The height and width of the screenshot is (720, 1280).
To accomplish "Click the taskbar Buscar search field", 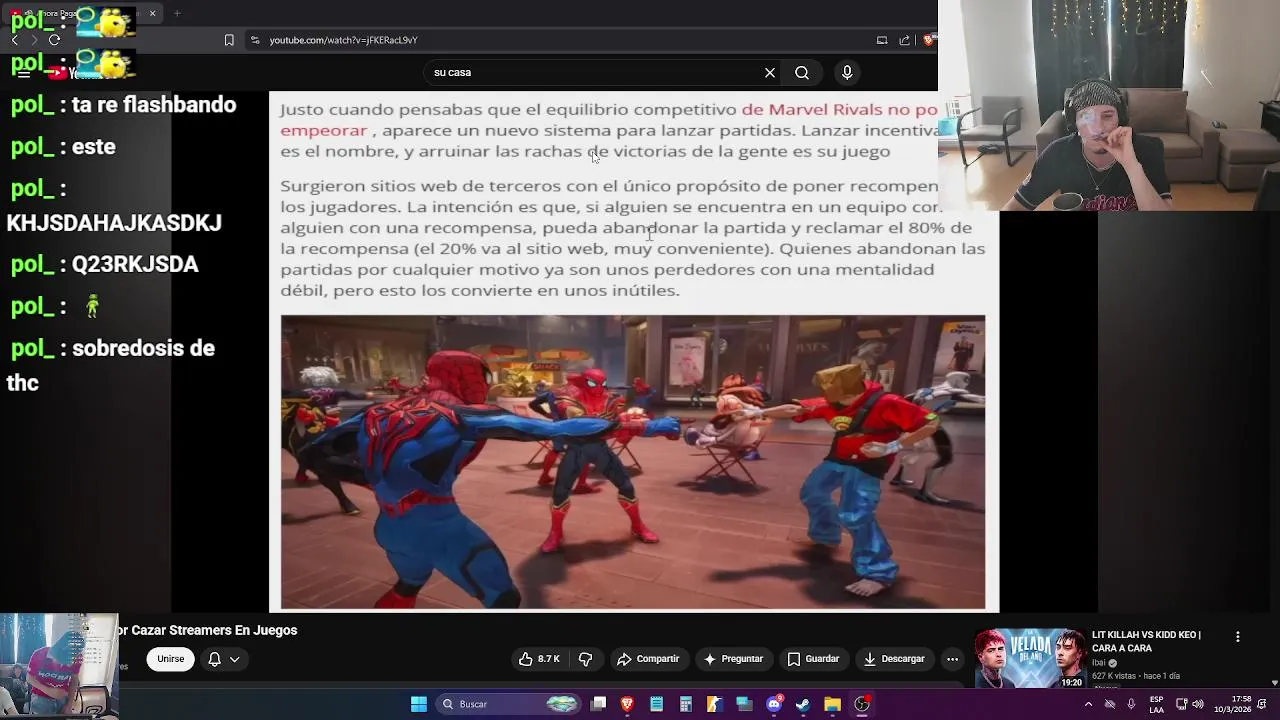I will pyautogui.click(x=510, y=704).
